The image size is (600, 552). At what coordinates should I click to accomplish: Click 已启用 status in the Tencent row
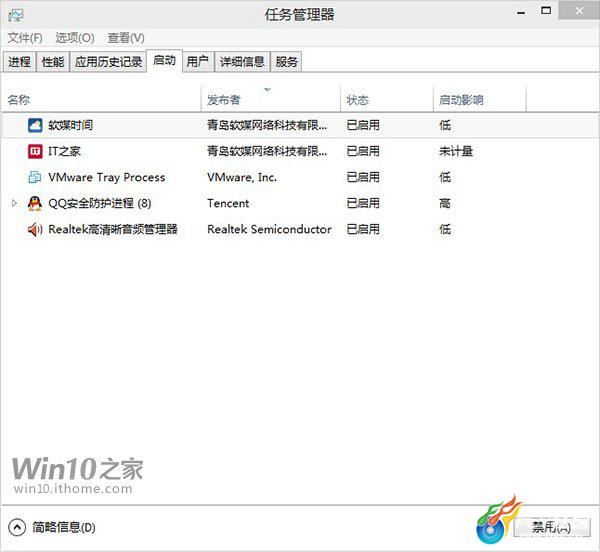[x=363, y=203]
